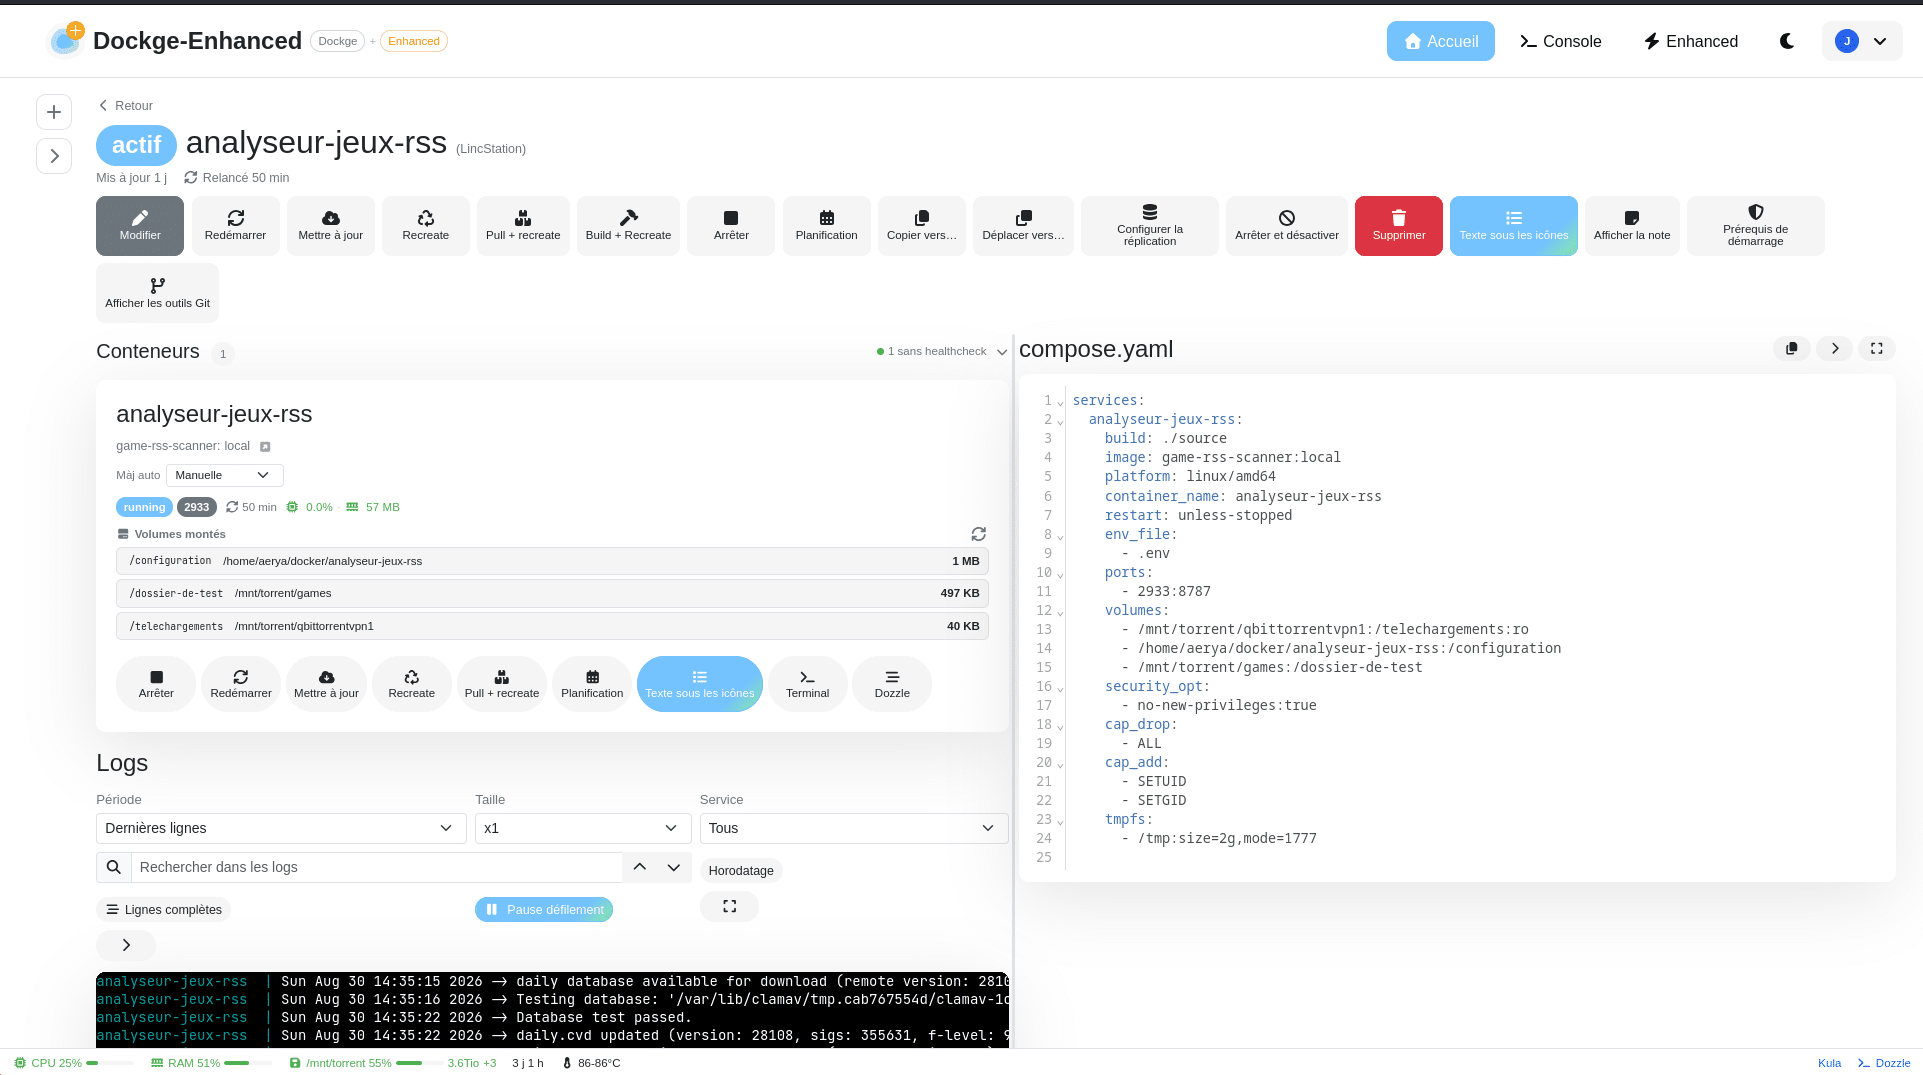
Task: Open the Période Dernières lignes dropdown
Action: 281,828
